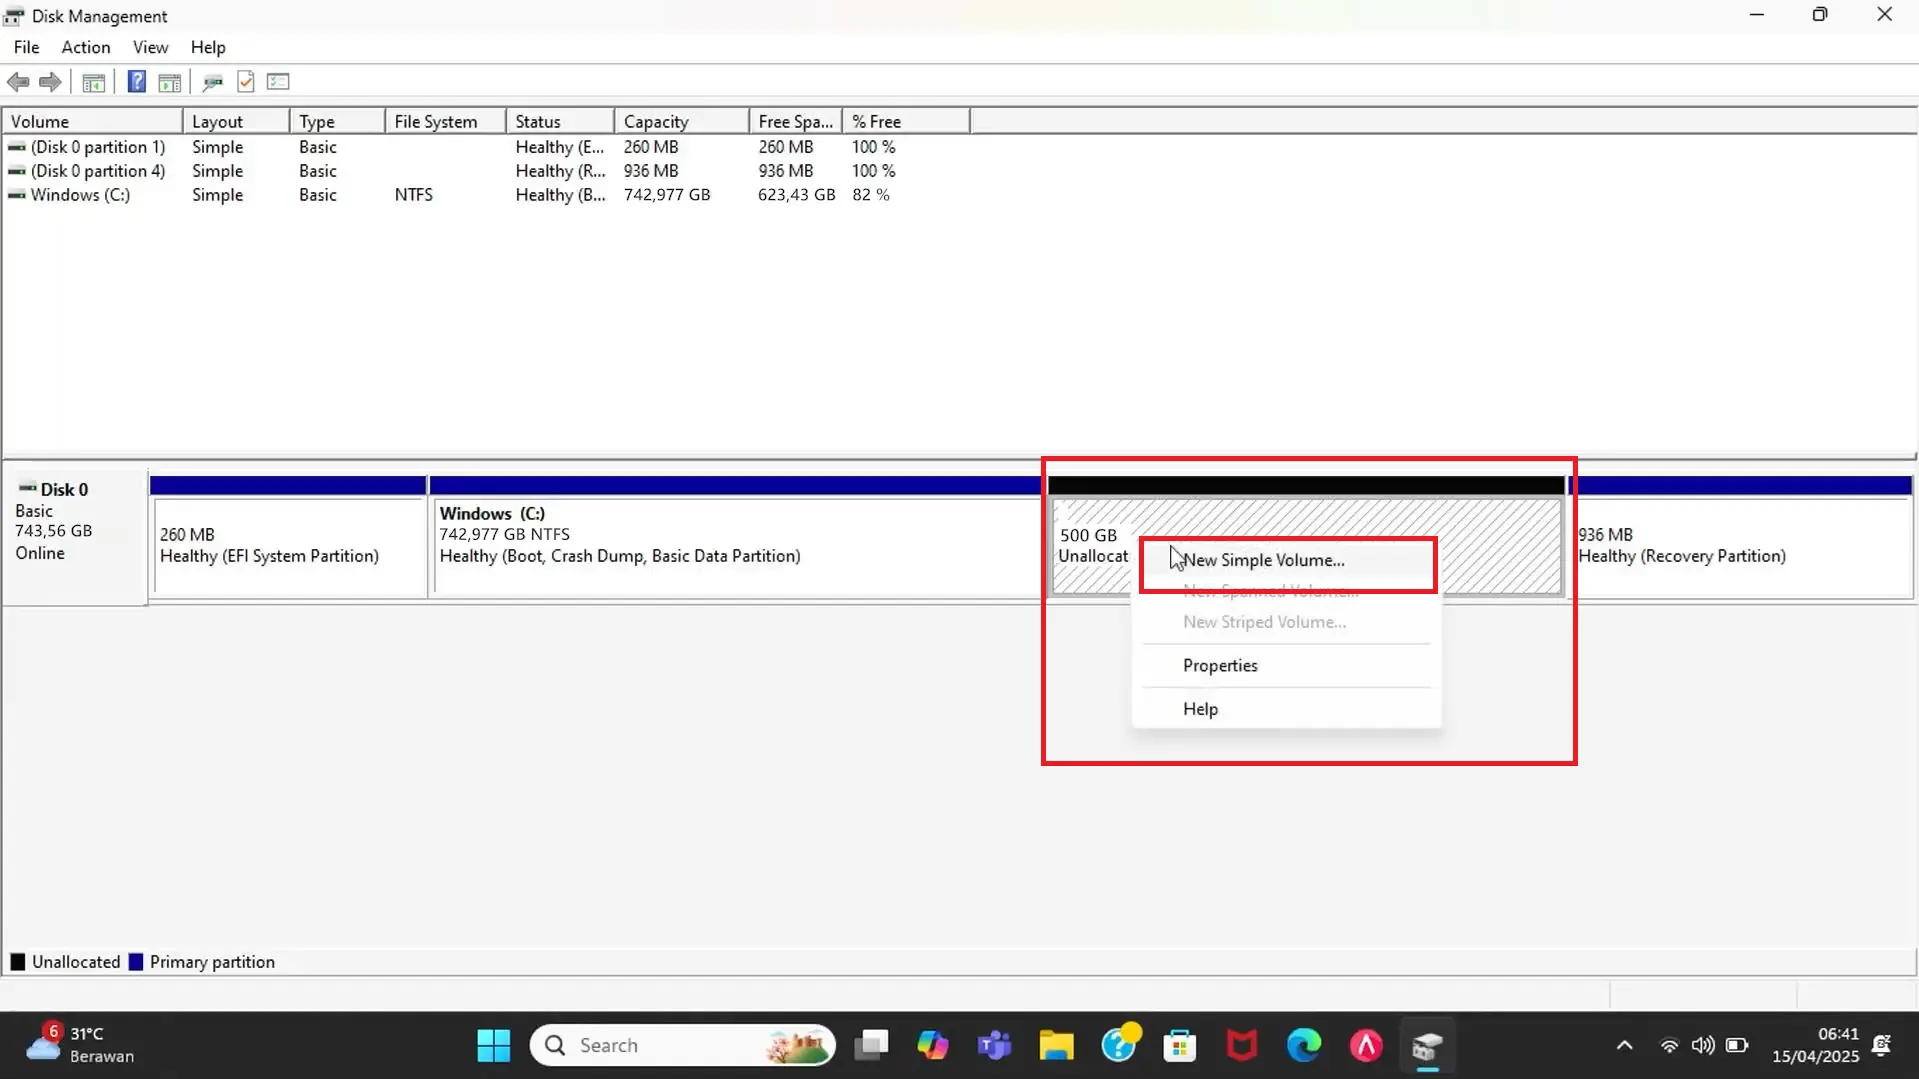Click the show/hide legend toolbar icon
This screenshot has height=1079, width=1919.
(x=277, y=81)
